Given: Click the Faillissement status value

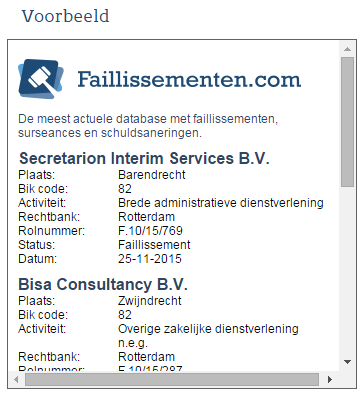Looking at the screenshot, I should [154, 245].
